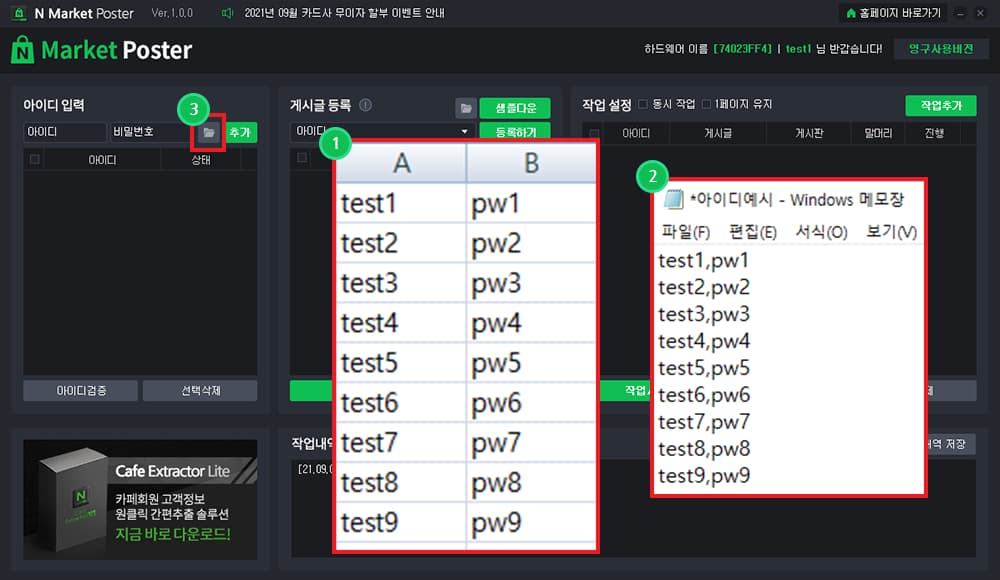Click the N Market Poster logo

101,50
